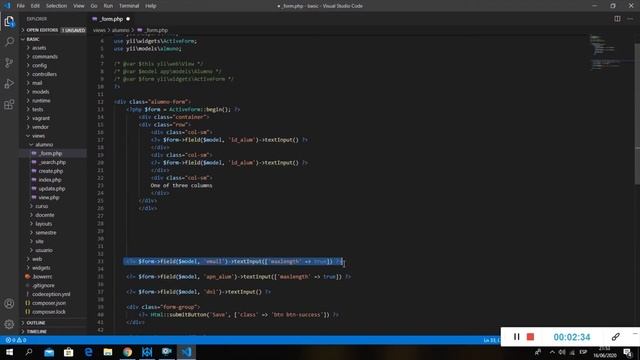Screen dimensions: 640x360
Task: Open the Source Control view
Action: pyautogui.click(x=9, y=63)
